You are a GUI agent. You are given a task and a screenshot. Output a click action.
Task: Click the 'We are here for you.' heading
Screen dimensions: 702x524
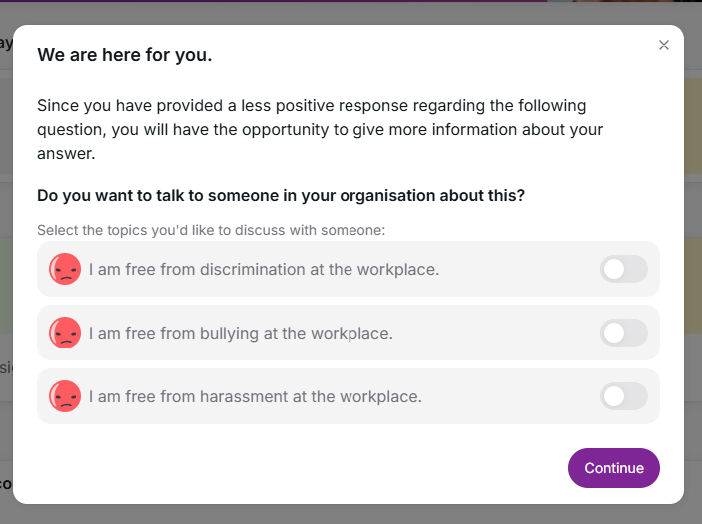coord(124,55)
